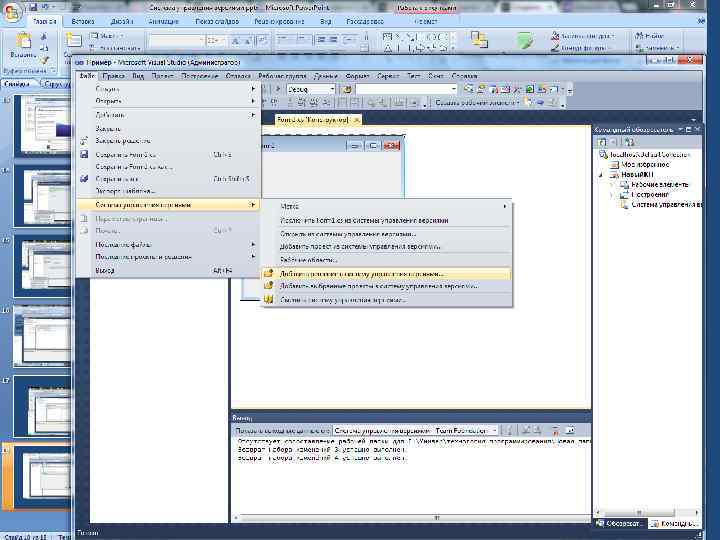Open the 'Правка' menu in Visual Studio
This screenshot has height=540, width=720.
(x=113, y=76)
